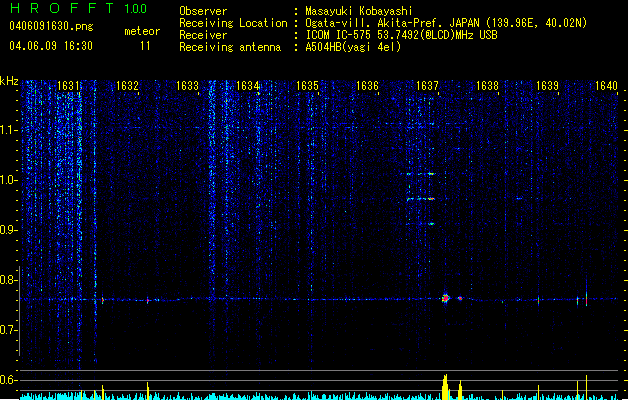Screen dimensions: 629x400
Task: Click the 1637 time axis label
Action: pyautogui.click(x=427, y=85)
